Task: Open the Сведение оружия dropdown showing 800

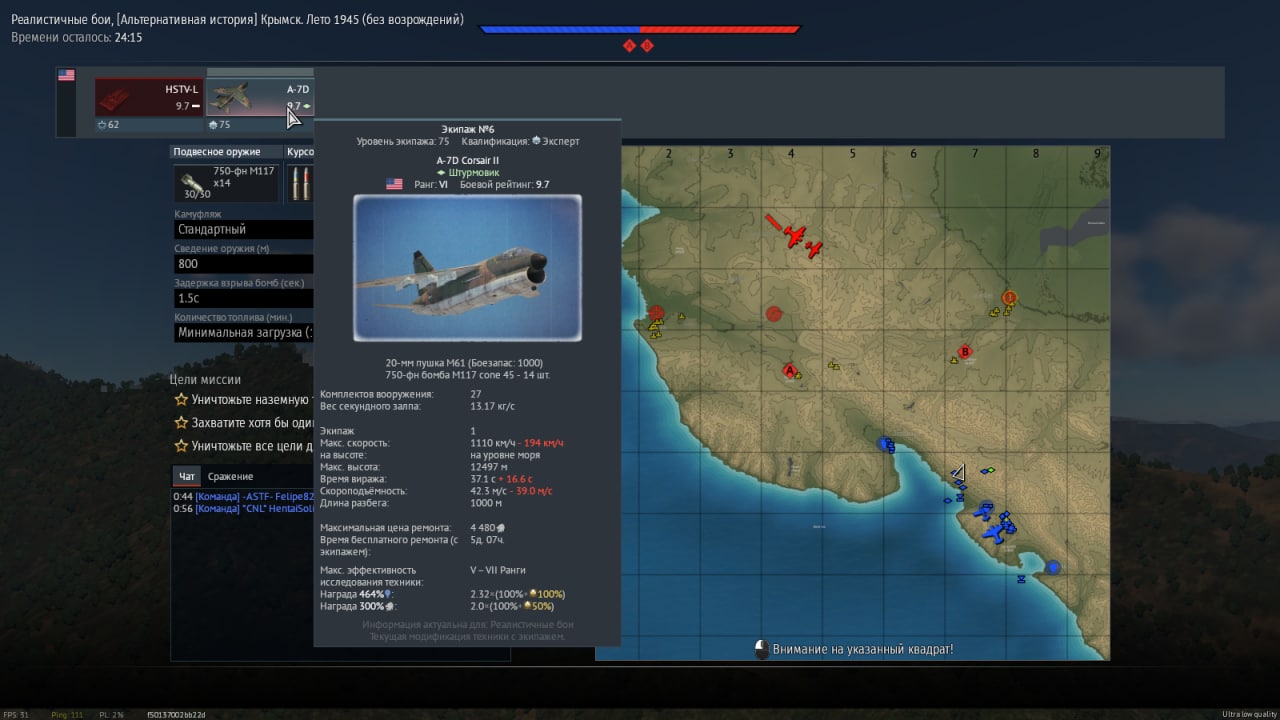Action: coord(244,264)
